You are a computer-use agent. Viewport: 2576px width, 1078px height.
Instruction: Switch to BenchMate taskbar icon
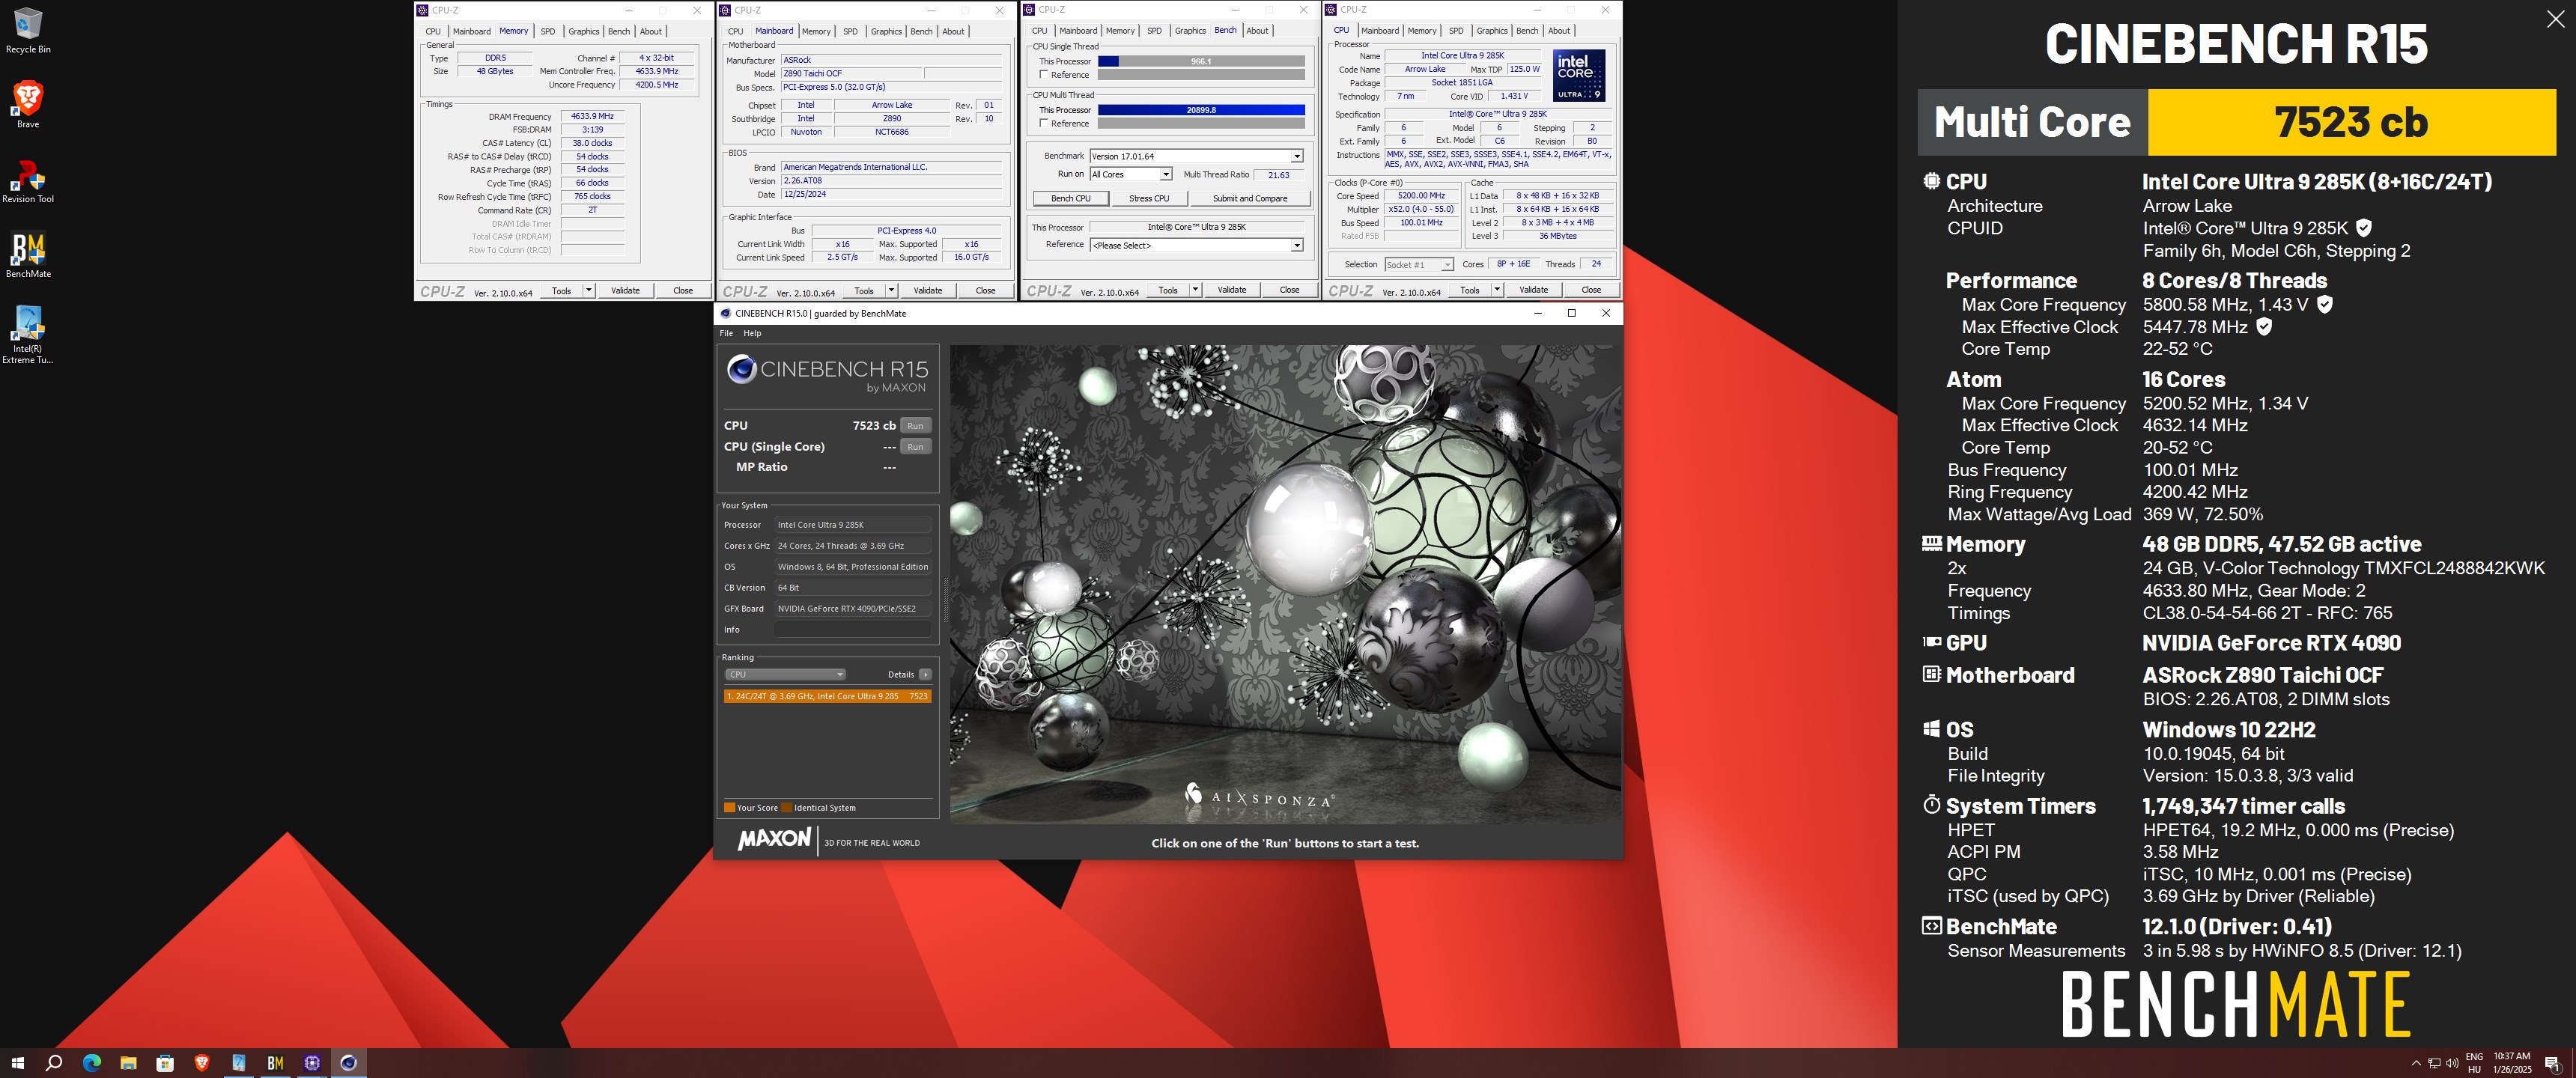click(275, 1063)
